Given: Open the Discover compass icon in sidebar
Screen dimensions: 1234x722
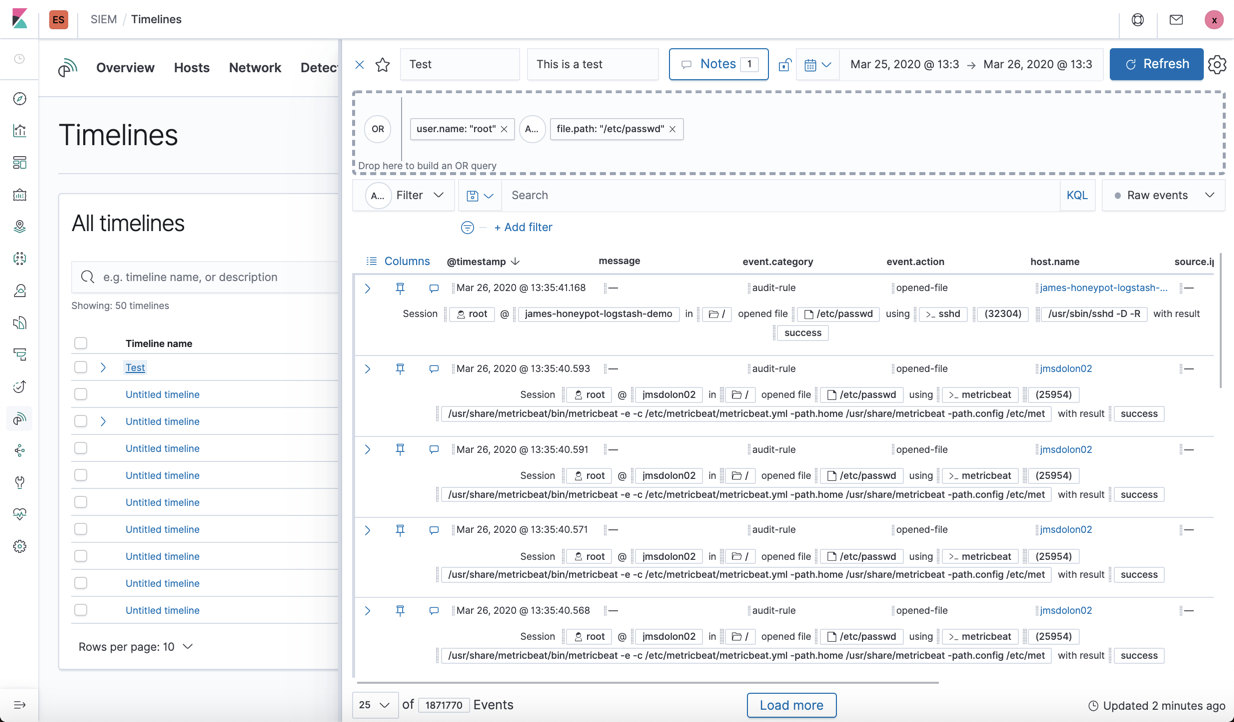Looking at the screenshot, I should point(19,99).
